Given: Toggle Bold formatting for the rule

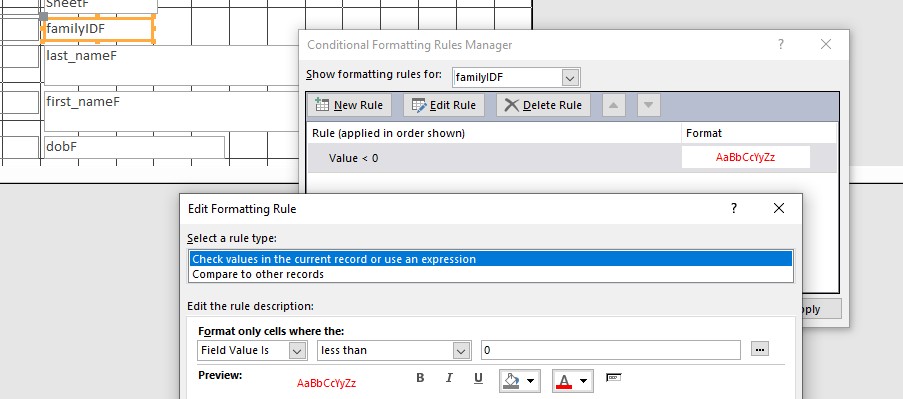Looking at the screenshot, I should [x=420, y=378].
